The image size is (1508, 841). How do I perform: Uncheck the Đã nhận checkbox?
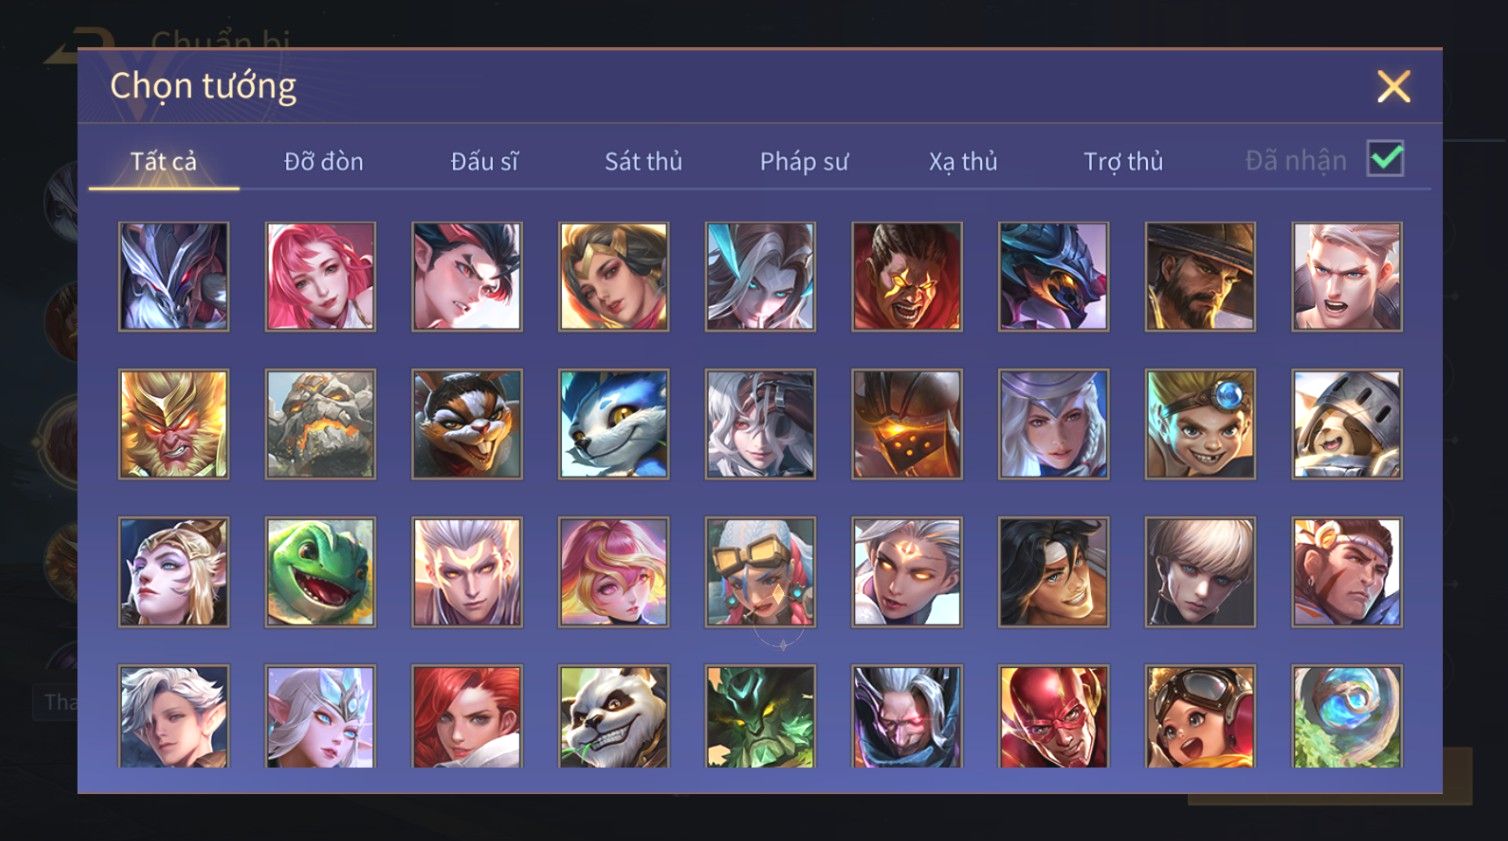click(x=1385, y=159)
